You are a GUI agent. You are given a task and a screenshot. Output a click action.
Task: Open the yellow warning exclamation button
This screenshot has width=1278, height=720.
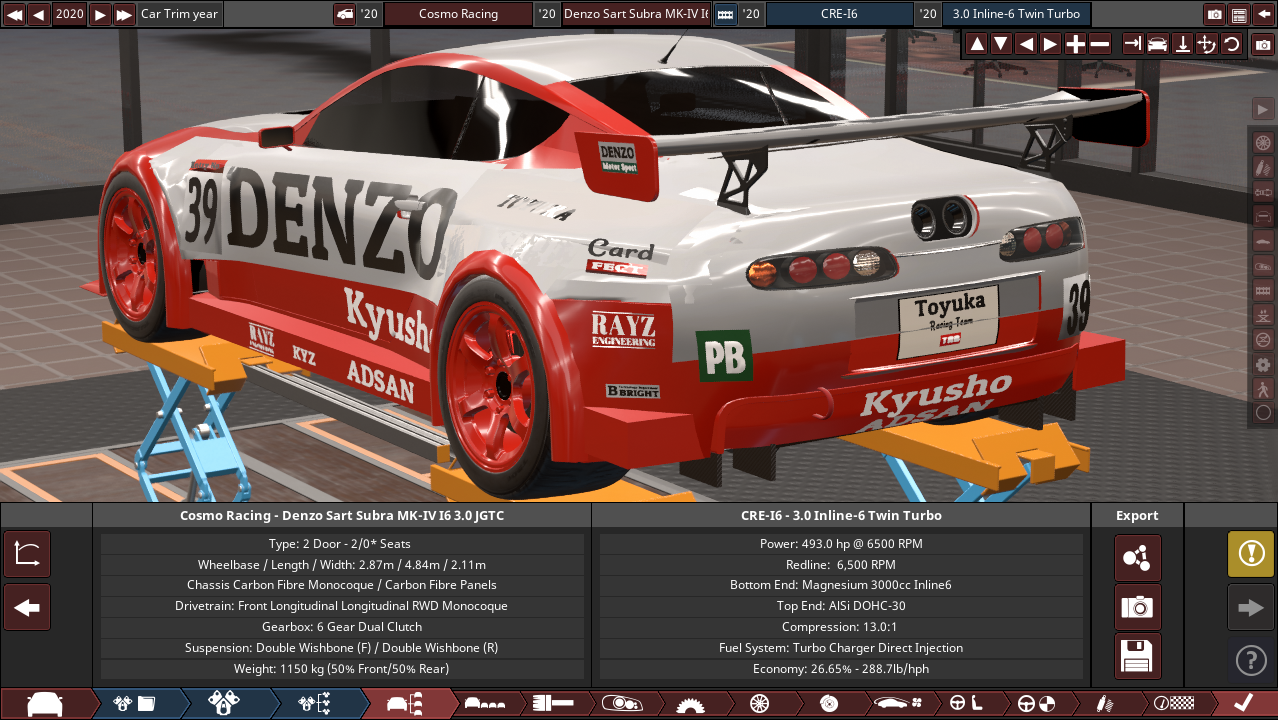(x=1251, y=554)
